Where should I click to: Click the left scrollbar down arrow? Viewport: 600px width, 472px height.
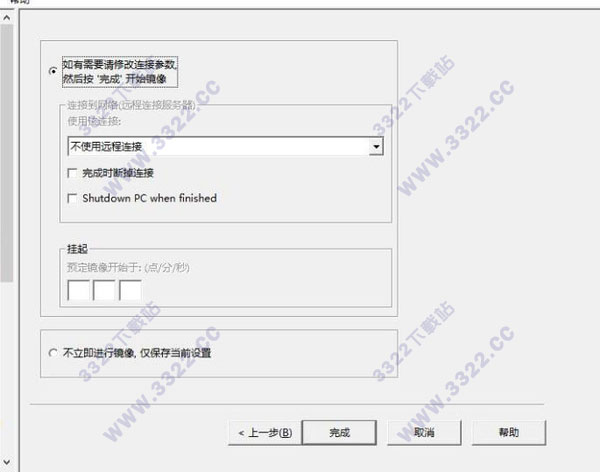click(7, 462)
